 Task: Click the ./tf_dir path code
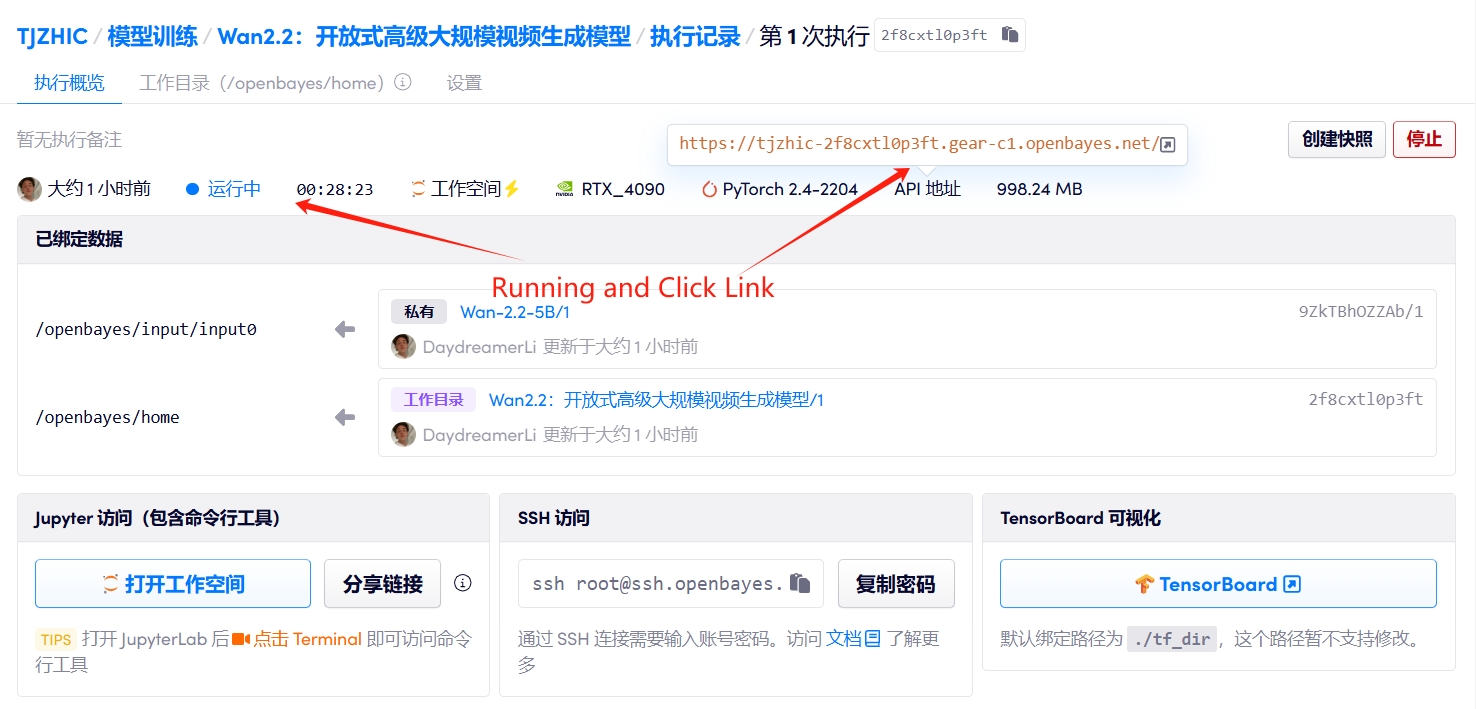(x=1172, y=639)
